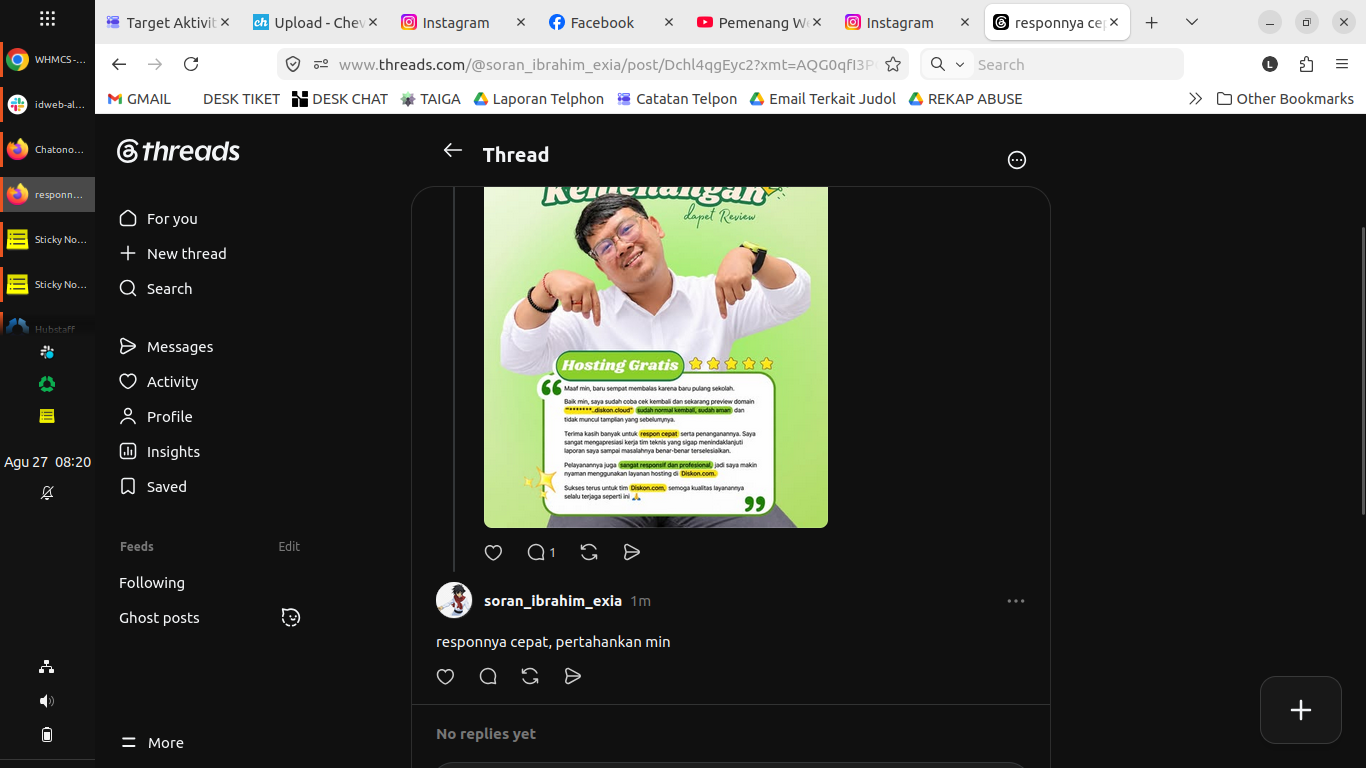Image resolution: width=1366 pixels, height=768 pixels.
Task: Like the post with the review image
Action: coord(493,552)
